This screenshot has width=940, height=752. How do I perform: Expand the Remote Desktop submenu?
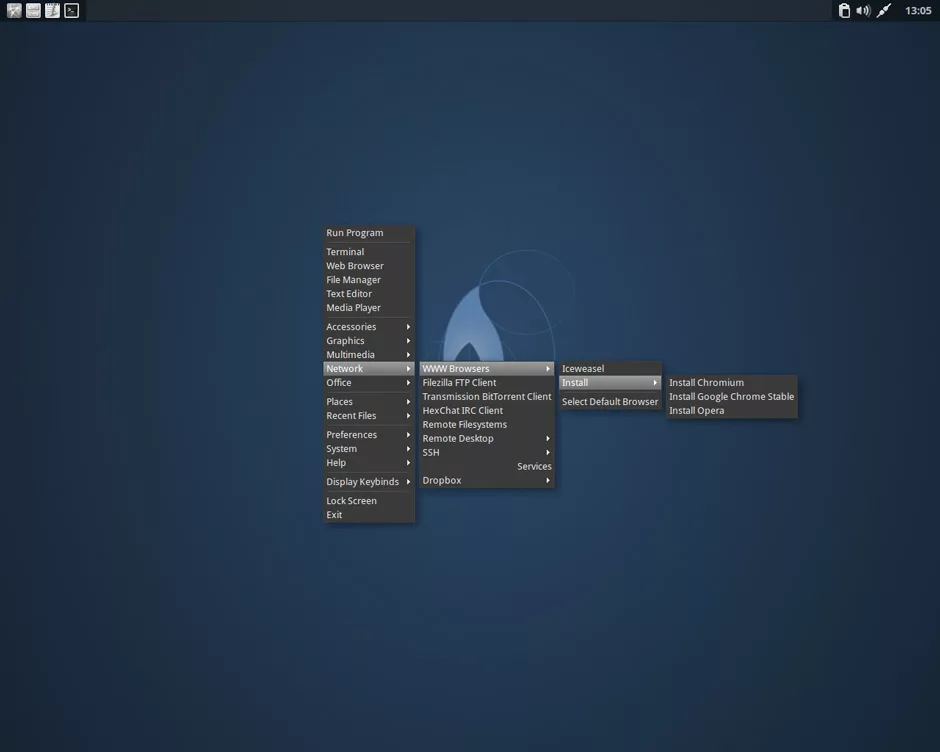487,438
